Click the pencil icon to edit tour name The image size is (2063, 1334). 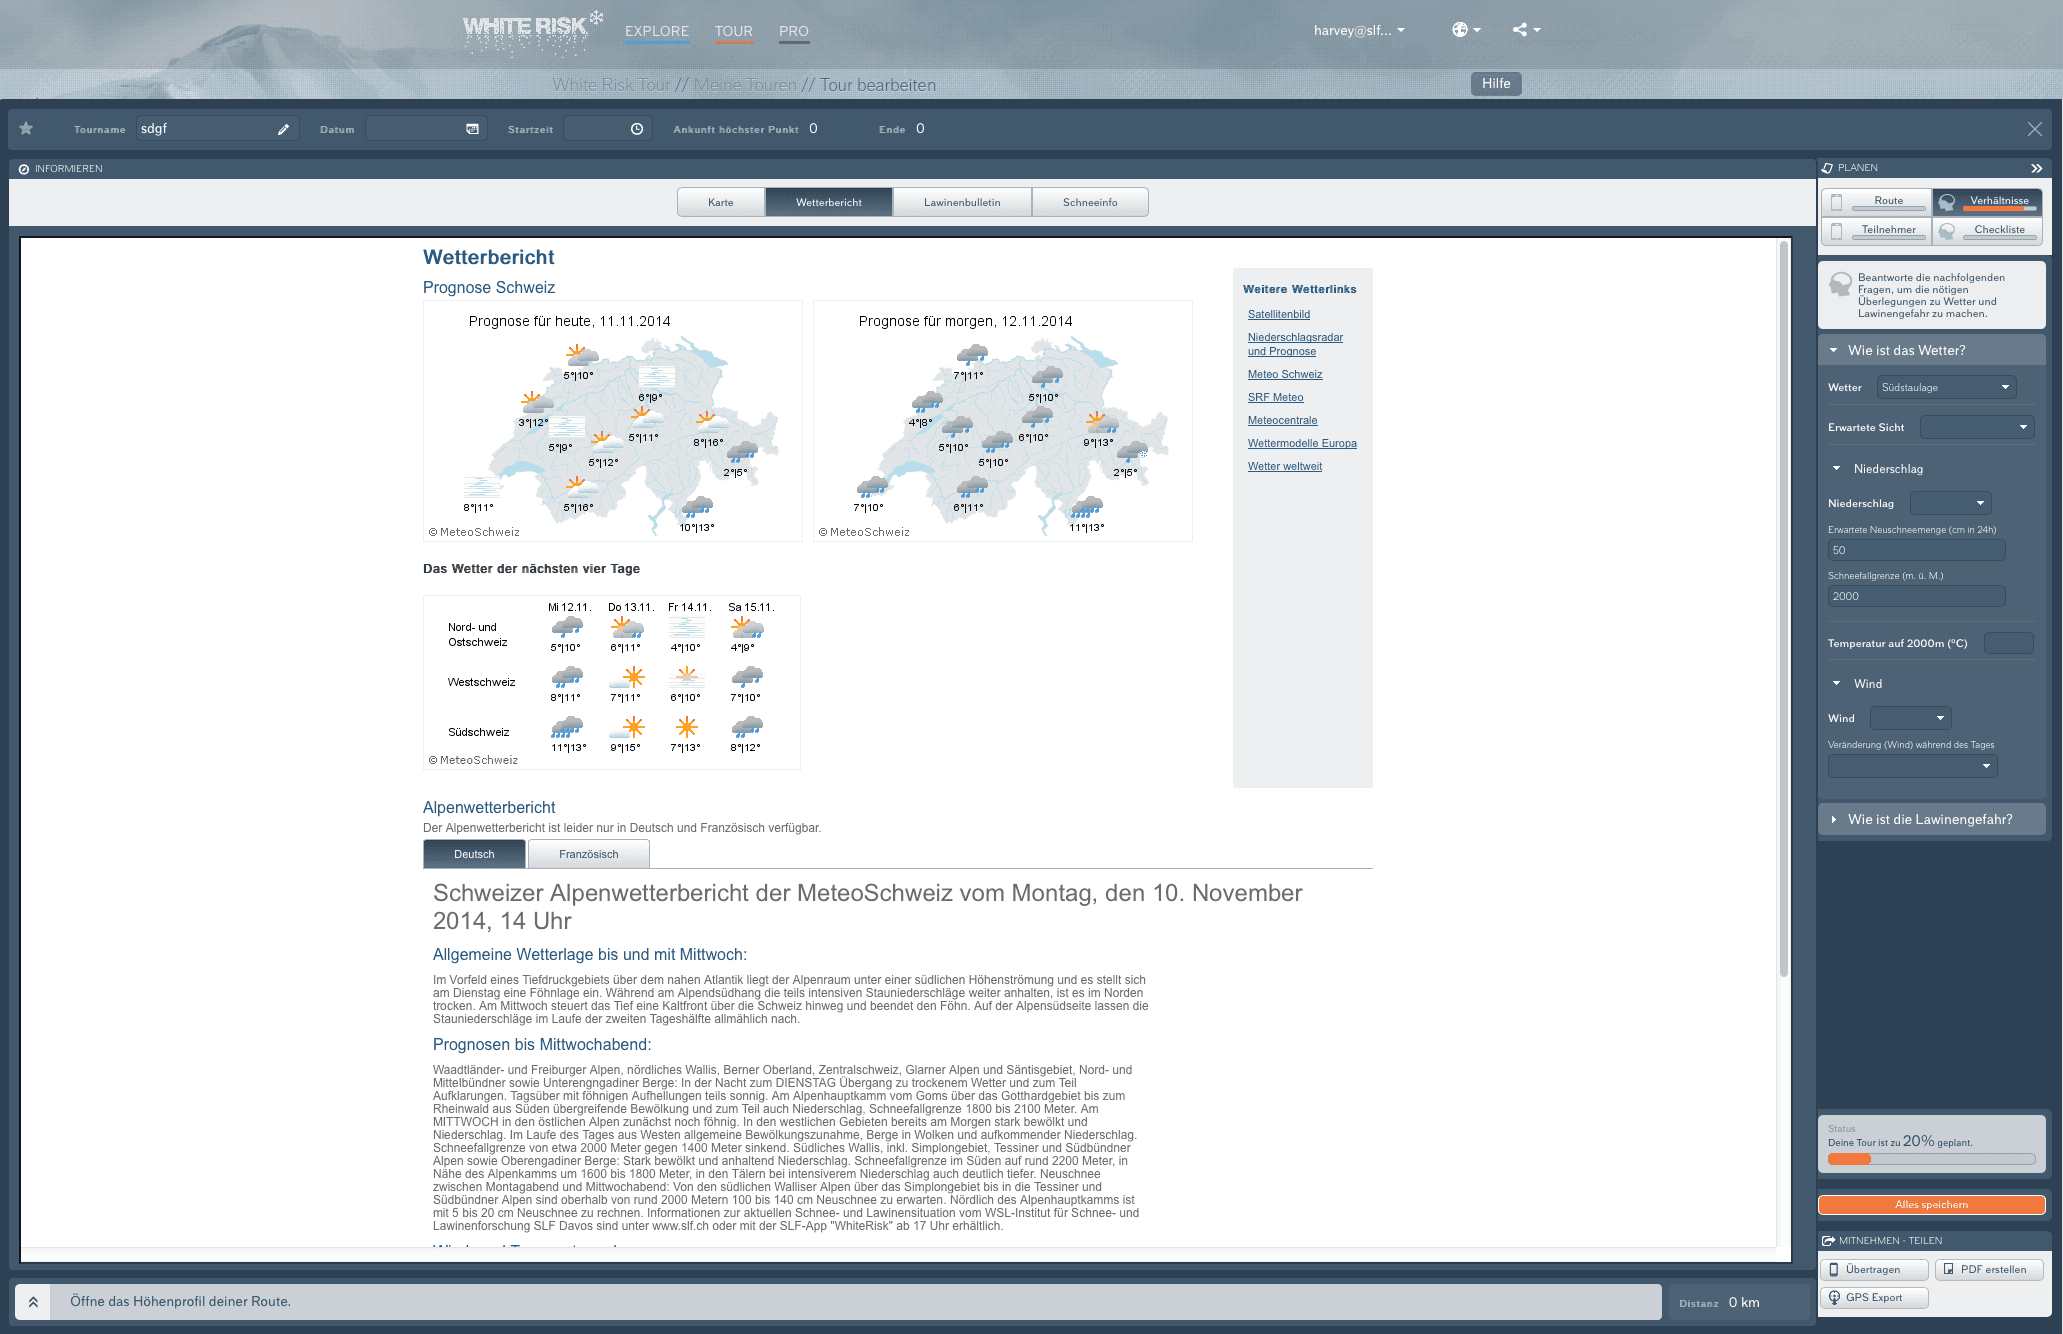tap(283, 129)
